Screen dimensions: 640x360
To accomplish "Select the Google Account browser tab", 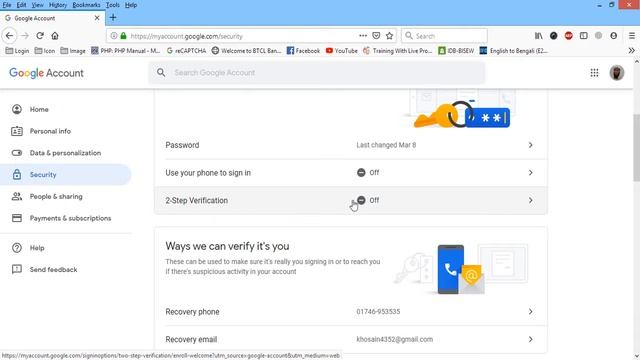I will (x=52, y=18).
